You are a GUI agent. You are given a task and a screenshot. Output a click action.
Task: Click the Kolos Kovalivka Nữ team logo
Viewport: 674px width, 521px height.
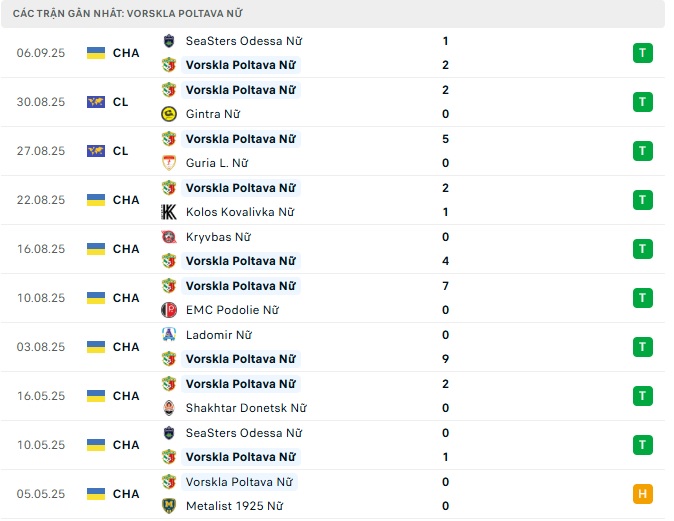[169, 212]
